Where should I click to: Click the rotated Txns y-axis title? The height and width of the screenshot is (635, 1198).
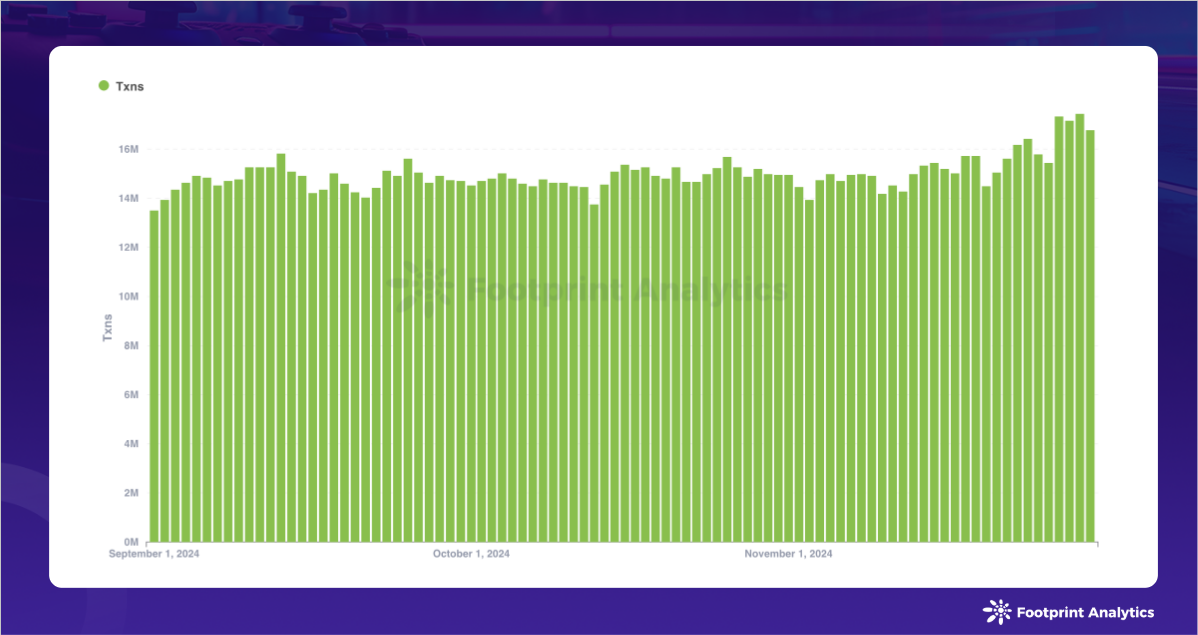click(x=108, y=327)
